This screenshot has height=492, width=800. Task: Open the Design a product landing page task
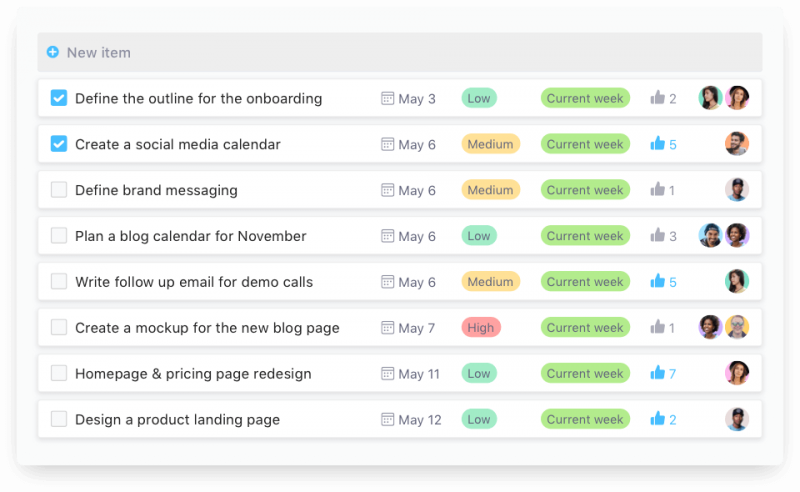(x=177, y=419)
